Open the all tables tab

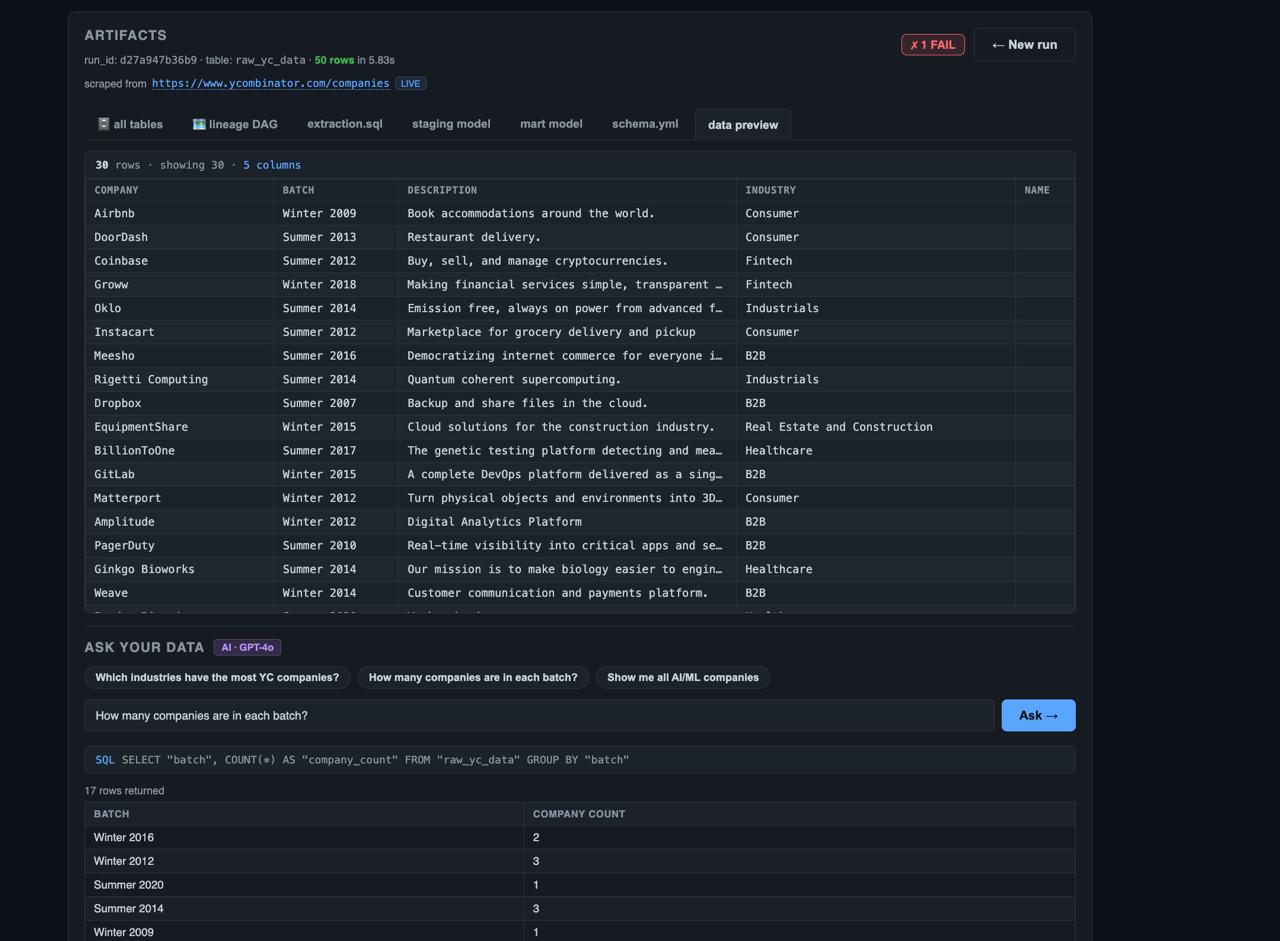pyautogui.click(x=130, y=124)
